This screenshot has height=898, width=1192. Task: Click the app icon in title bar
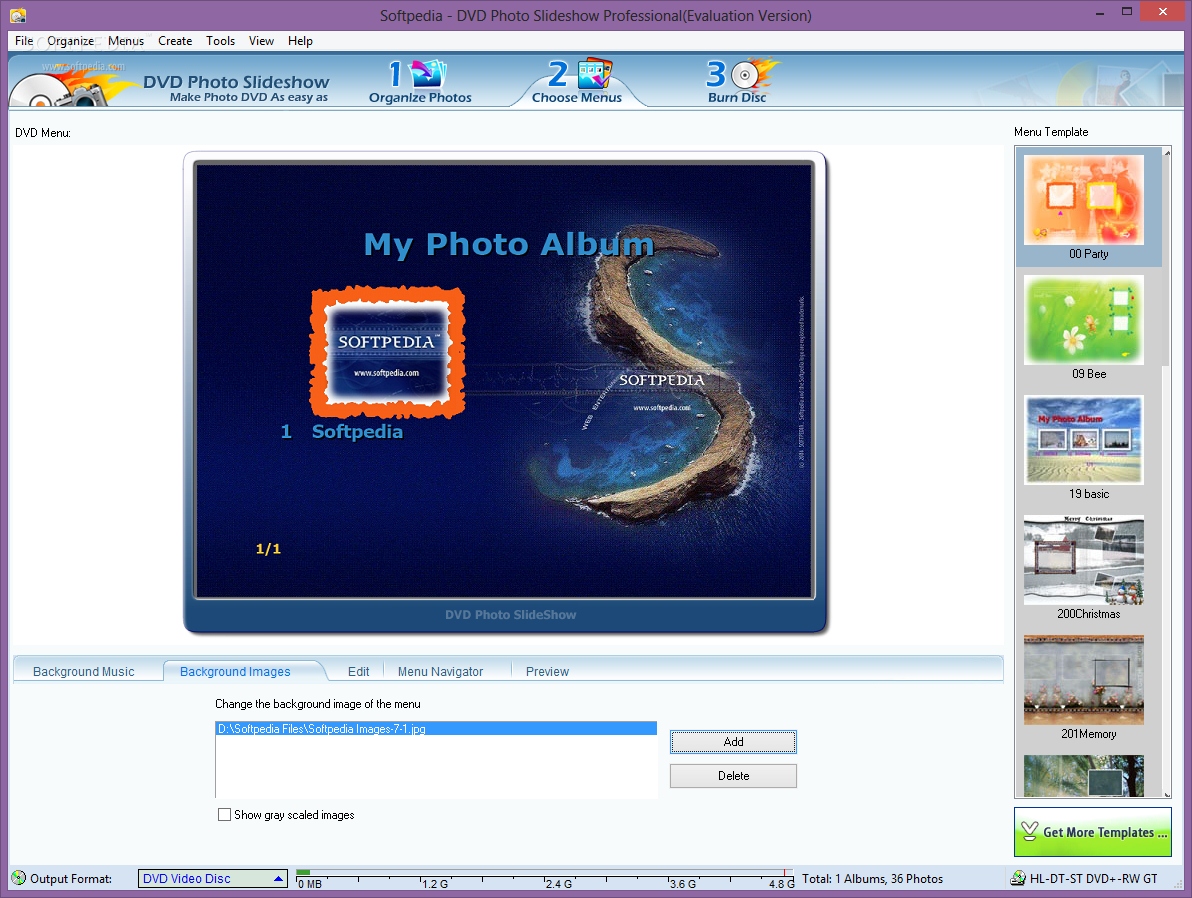(x=18, y=14)
